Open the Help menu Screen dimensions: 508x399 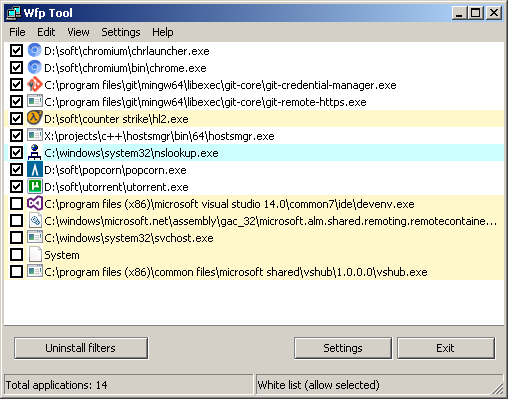pyautogui.click(x=163, y=32)
